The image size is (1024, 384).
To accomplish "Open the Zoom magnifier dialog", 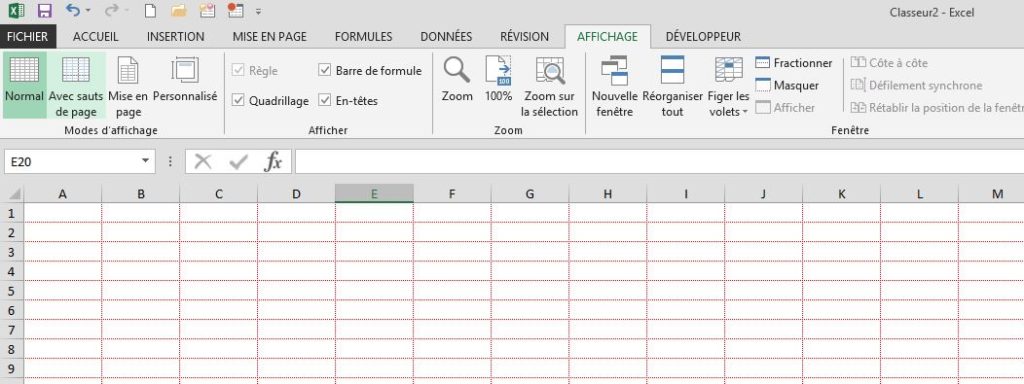I will (457, 78).
